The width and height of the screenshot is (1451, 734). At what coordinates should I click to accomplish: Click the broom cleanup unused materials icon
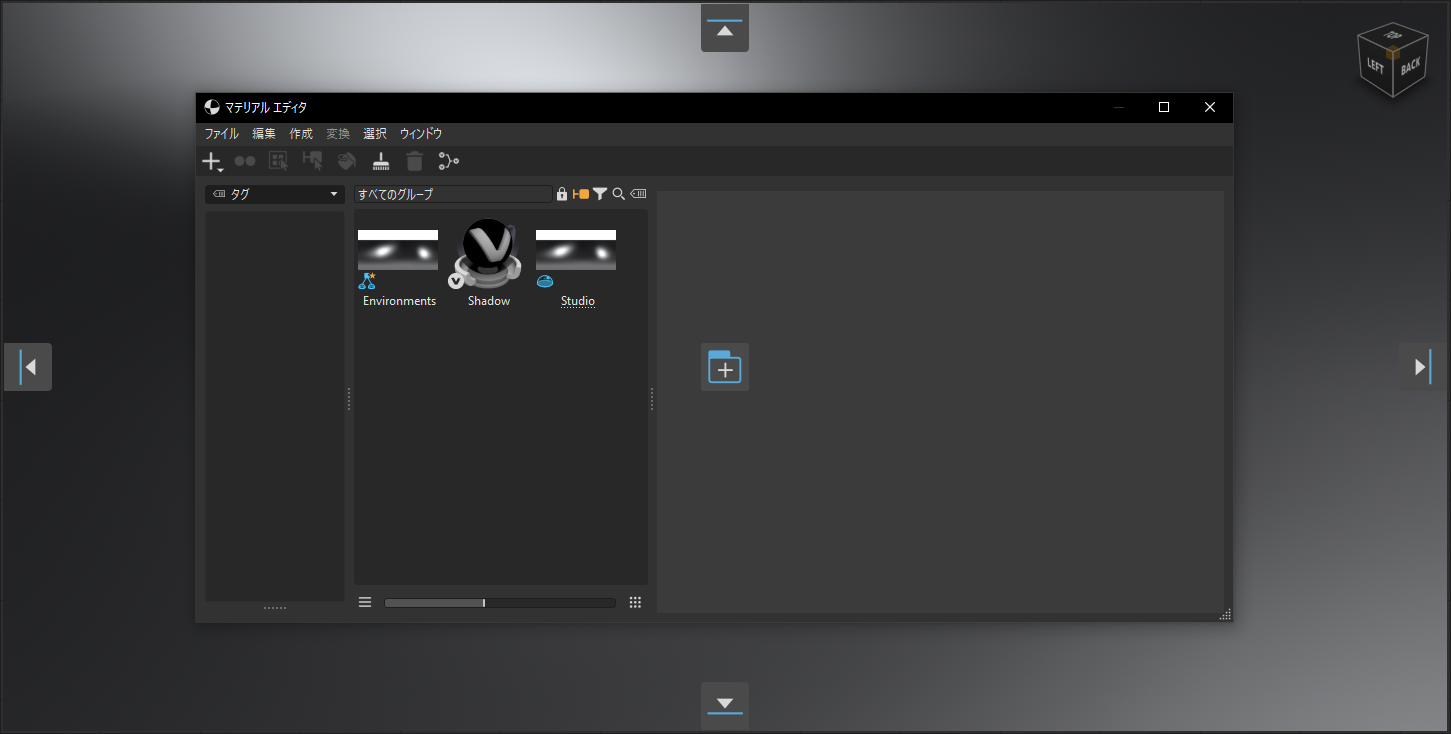coord(381,161)
